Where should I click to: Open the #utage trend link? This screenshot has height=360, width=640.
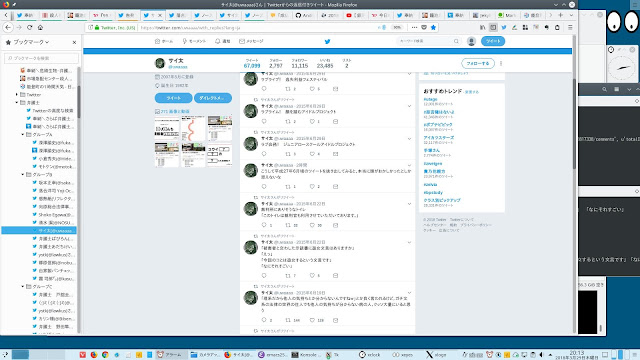pyautogui.click(x=430, y=99)
